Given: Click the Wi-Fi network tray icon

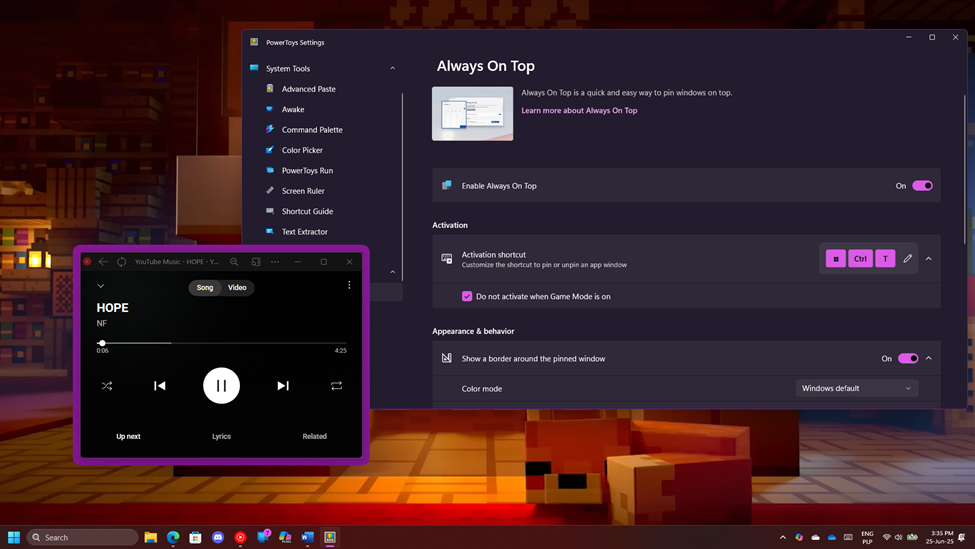Looking at the screenshot, I should coord(887,537).
